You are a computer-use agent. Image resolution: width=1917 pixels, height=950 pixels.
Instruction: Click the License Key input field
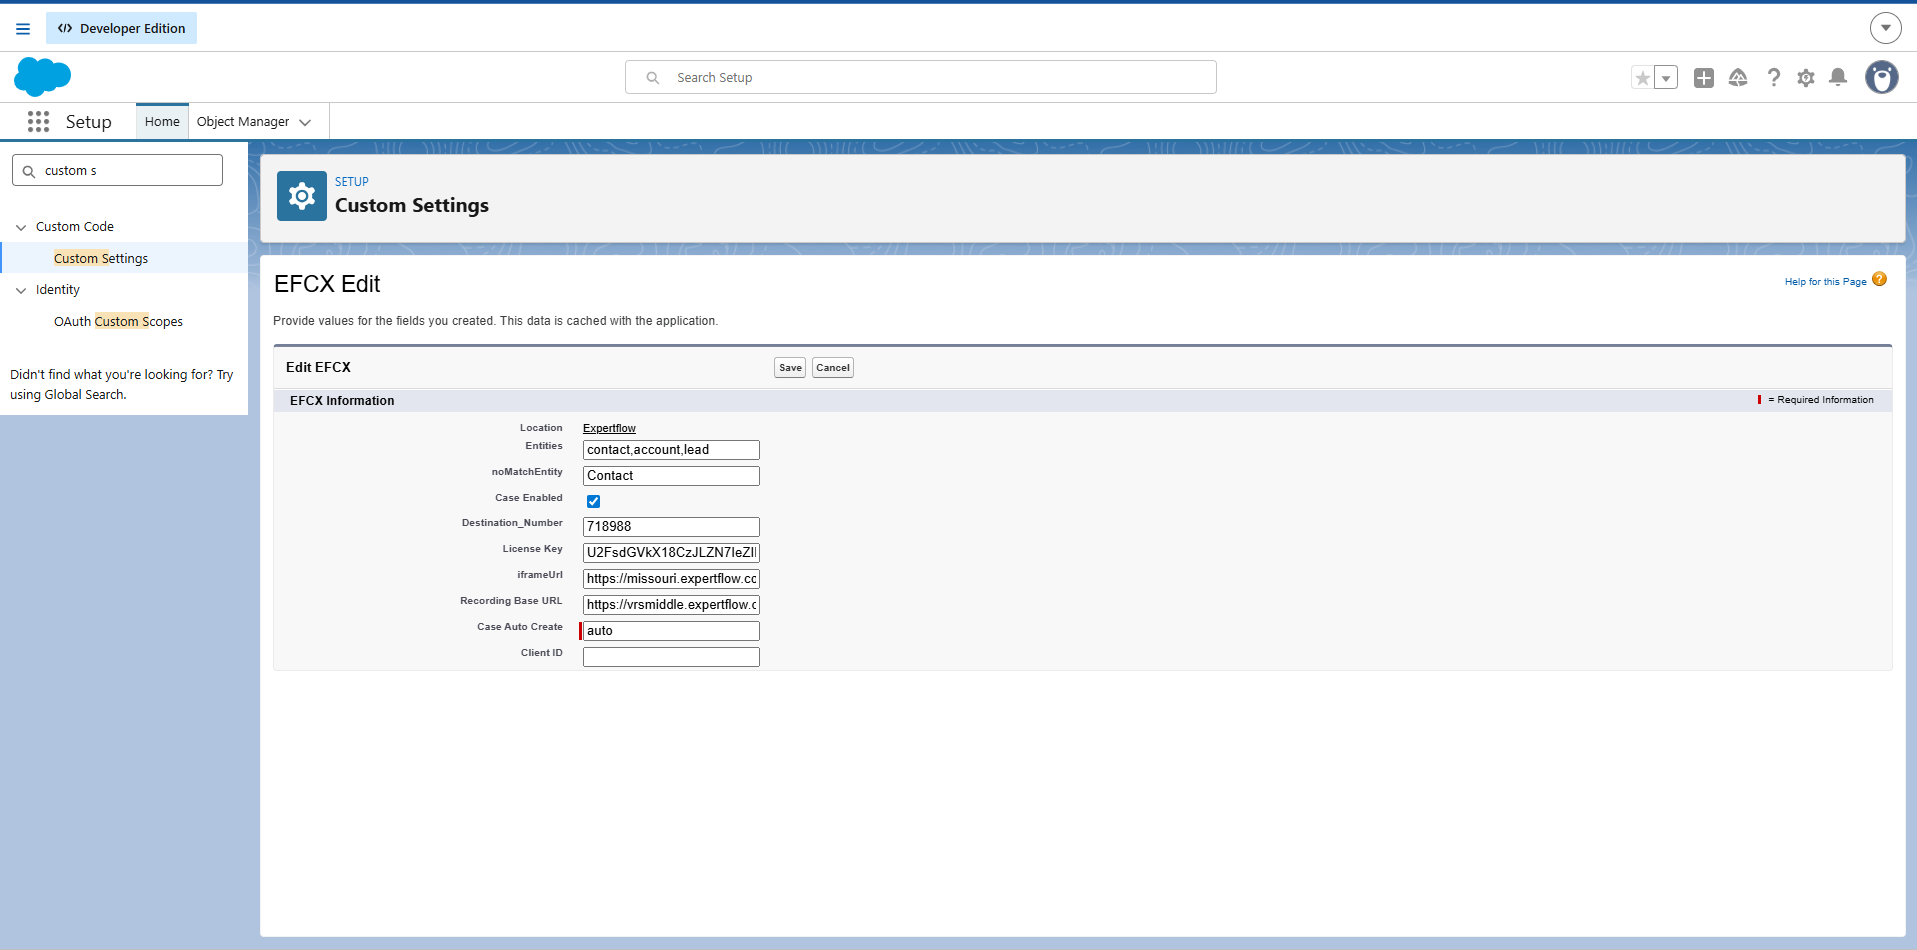click(671, 553)
